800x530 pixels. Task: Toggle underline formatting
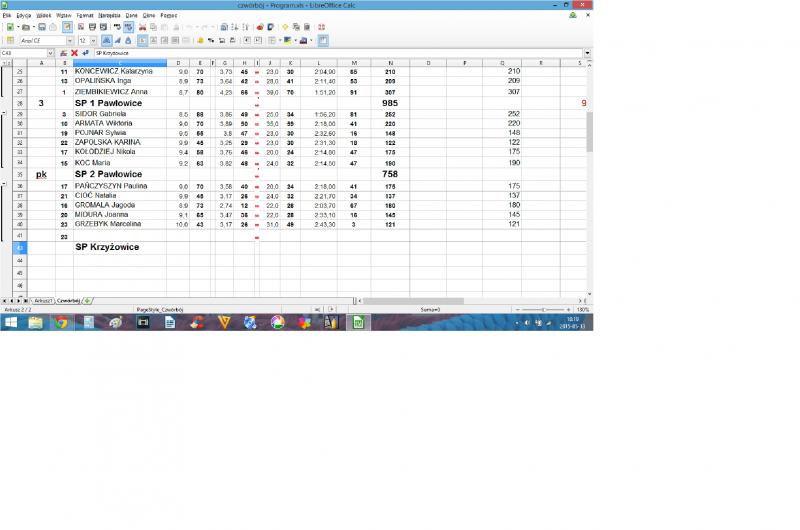point(128,41)
